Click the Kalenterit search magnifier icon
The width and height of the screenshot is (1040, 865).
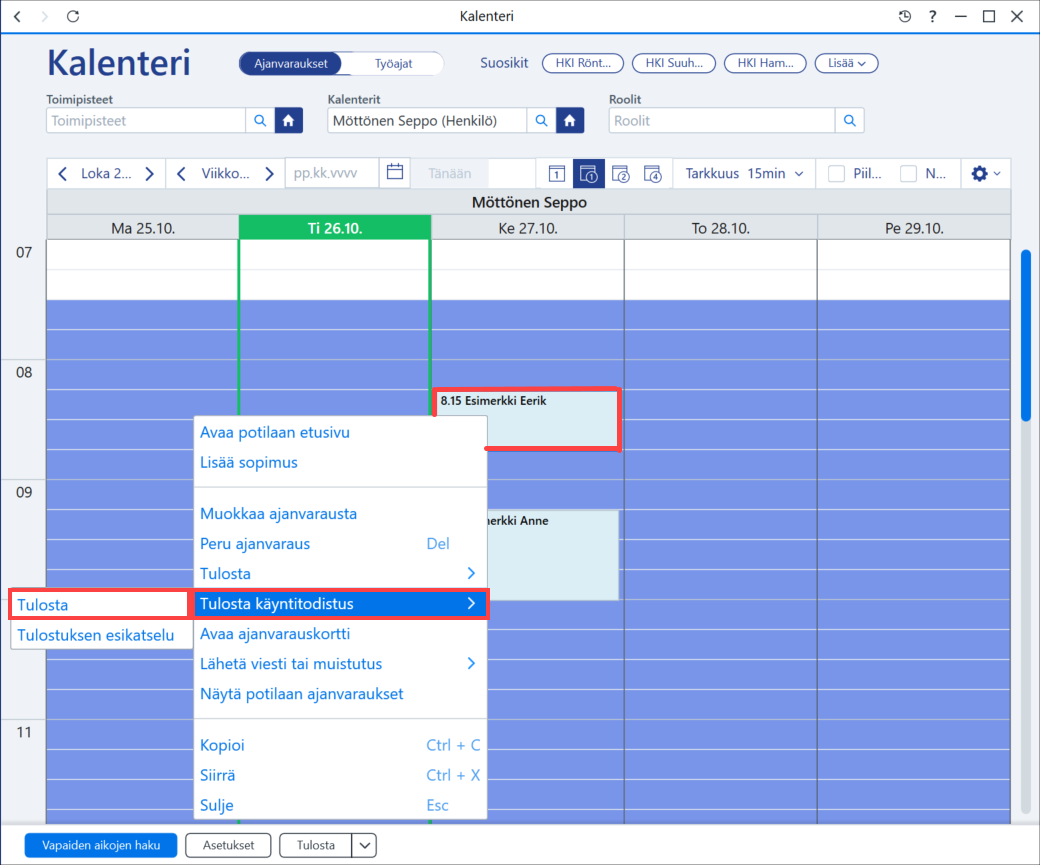541,121
